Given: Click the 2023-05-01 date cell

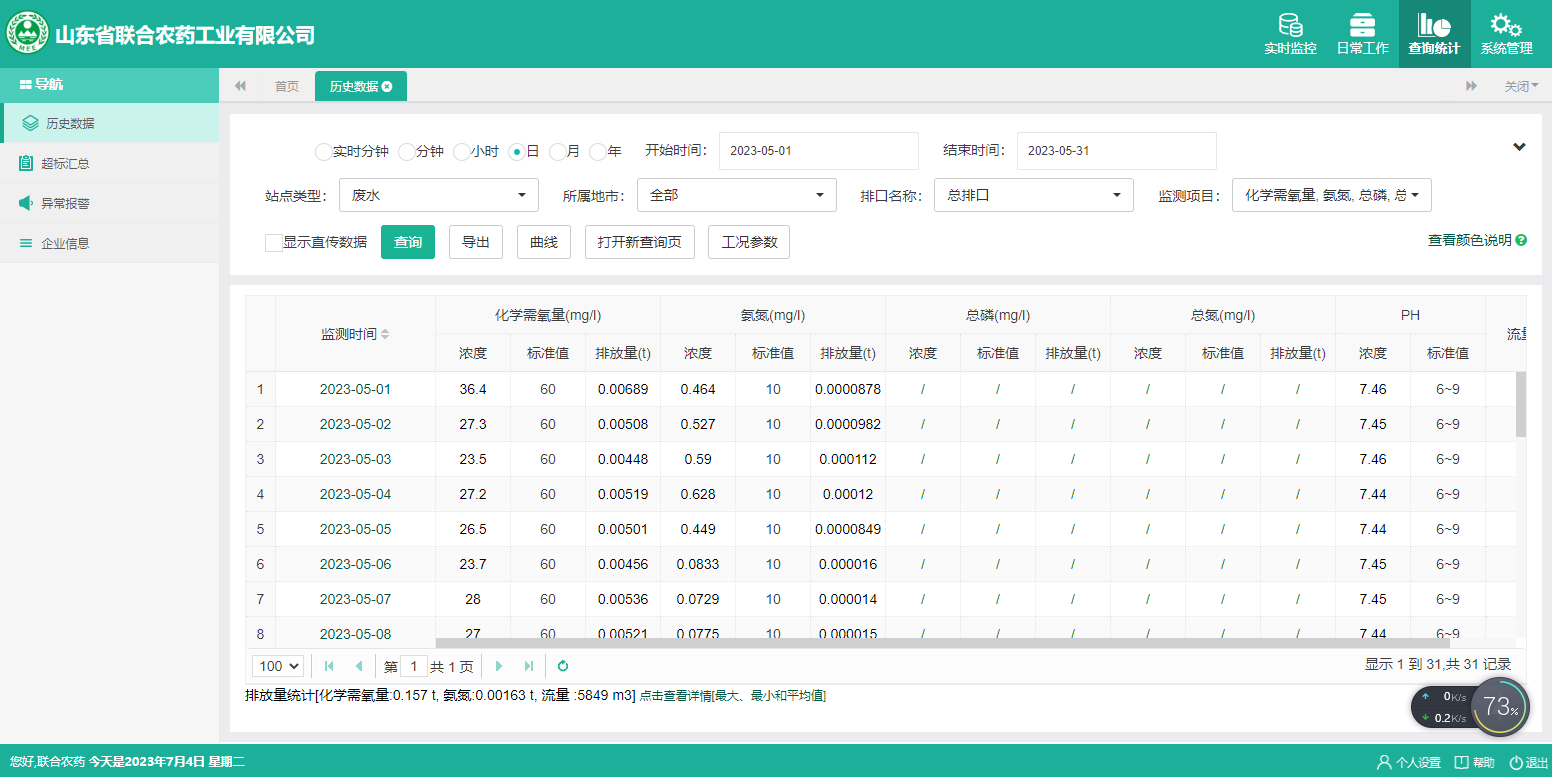Looking at the screenshot, I should [x=355, y=389].
